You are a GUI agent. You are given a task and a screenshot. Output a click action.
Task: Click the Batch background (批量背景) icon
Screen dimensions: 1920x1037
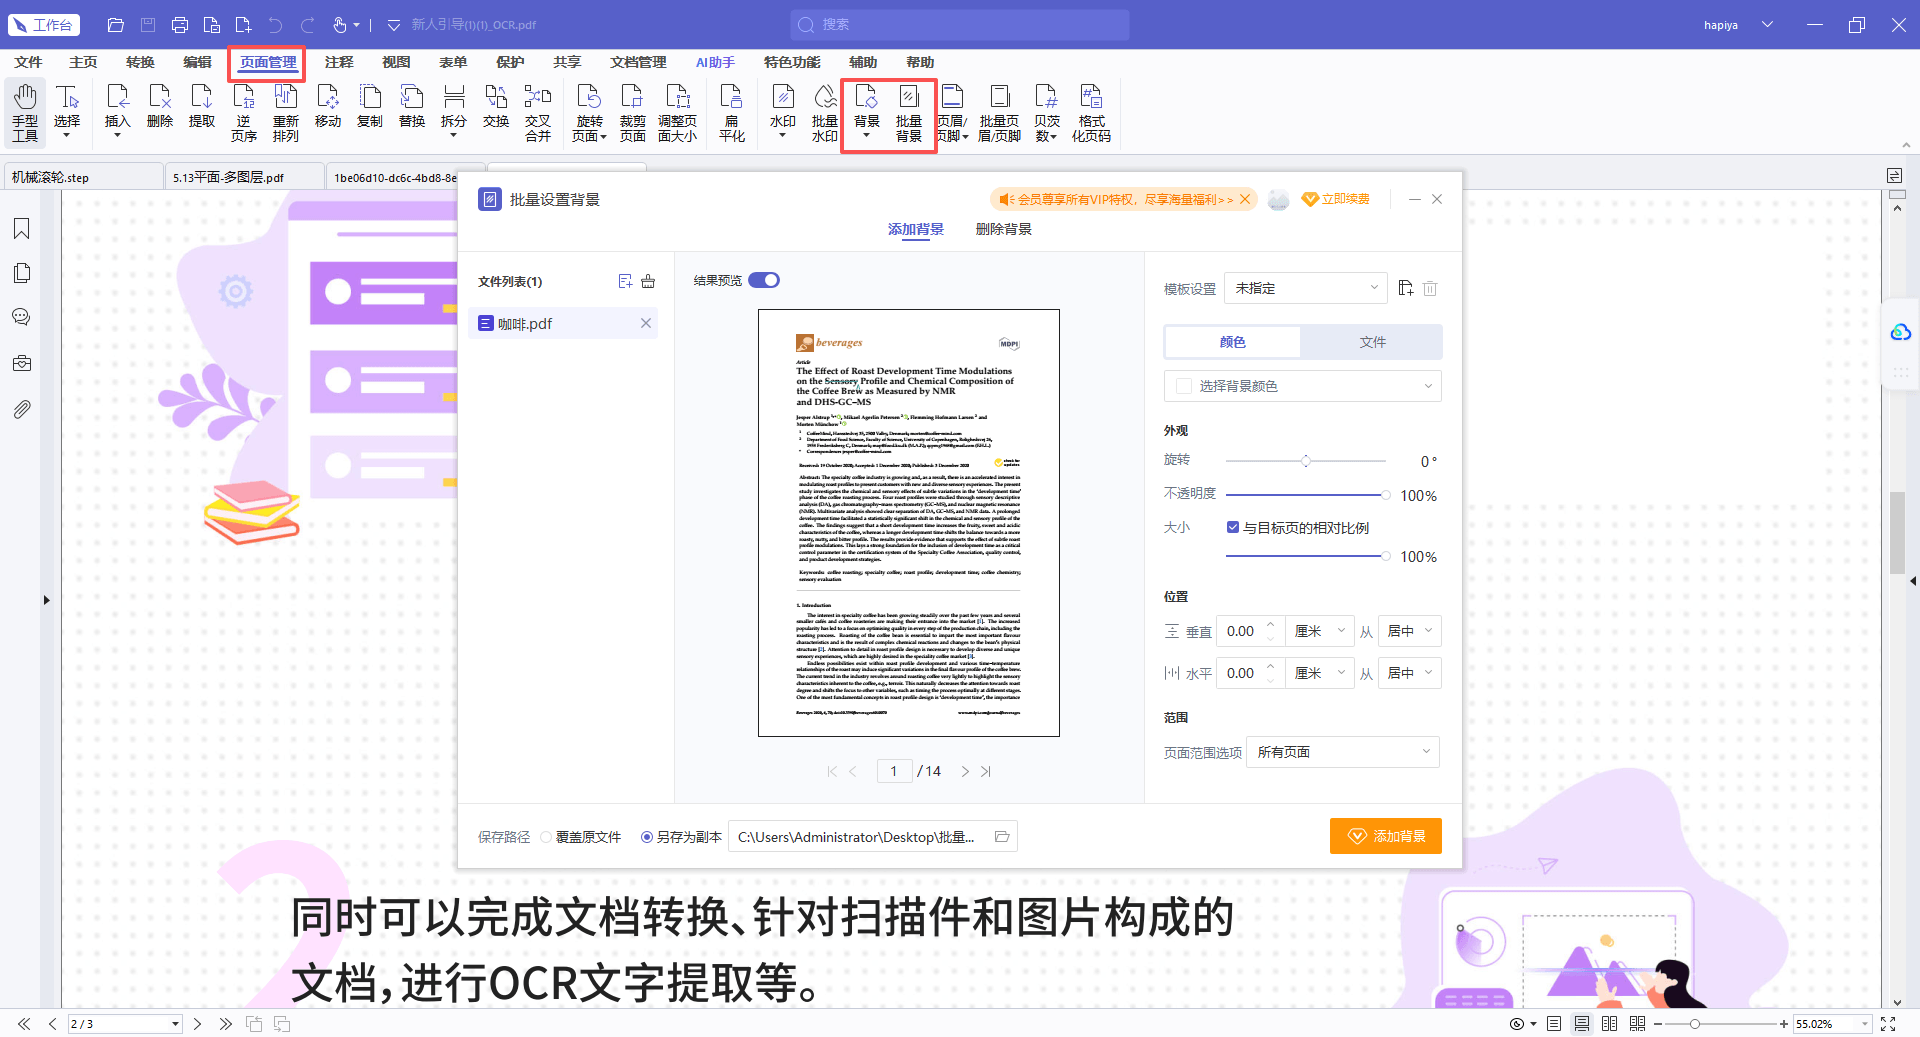coord(908,112)
